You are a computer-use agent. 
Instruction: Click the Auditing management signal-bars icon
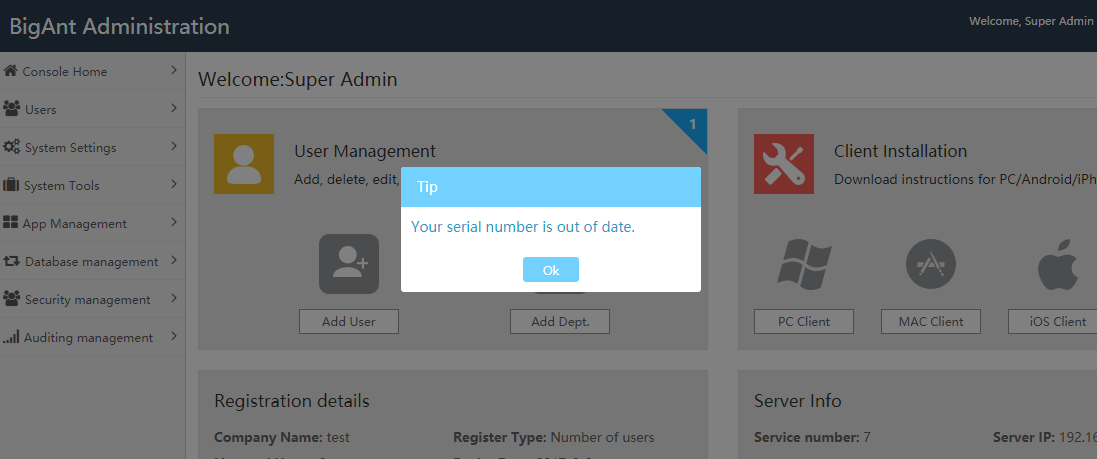click(x=10, y=337)
